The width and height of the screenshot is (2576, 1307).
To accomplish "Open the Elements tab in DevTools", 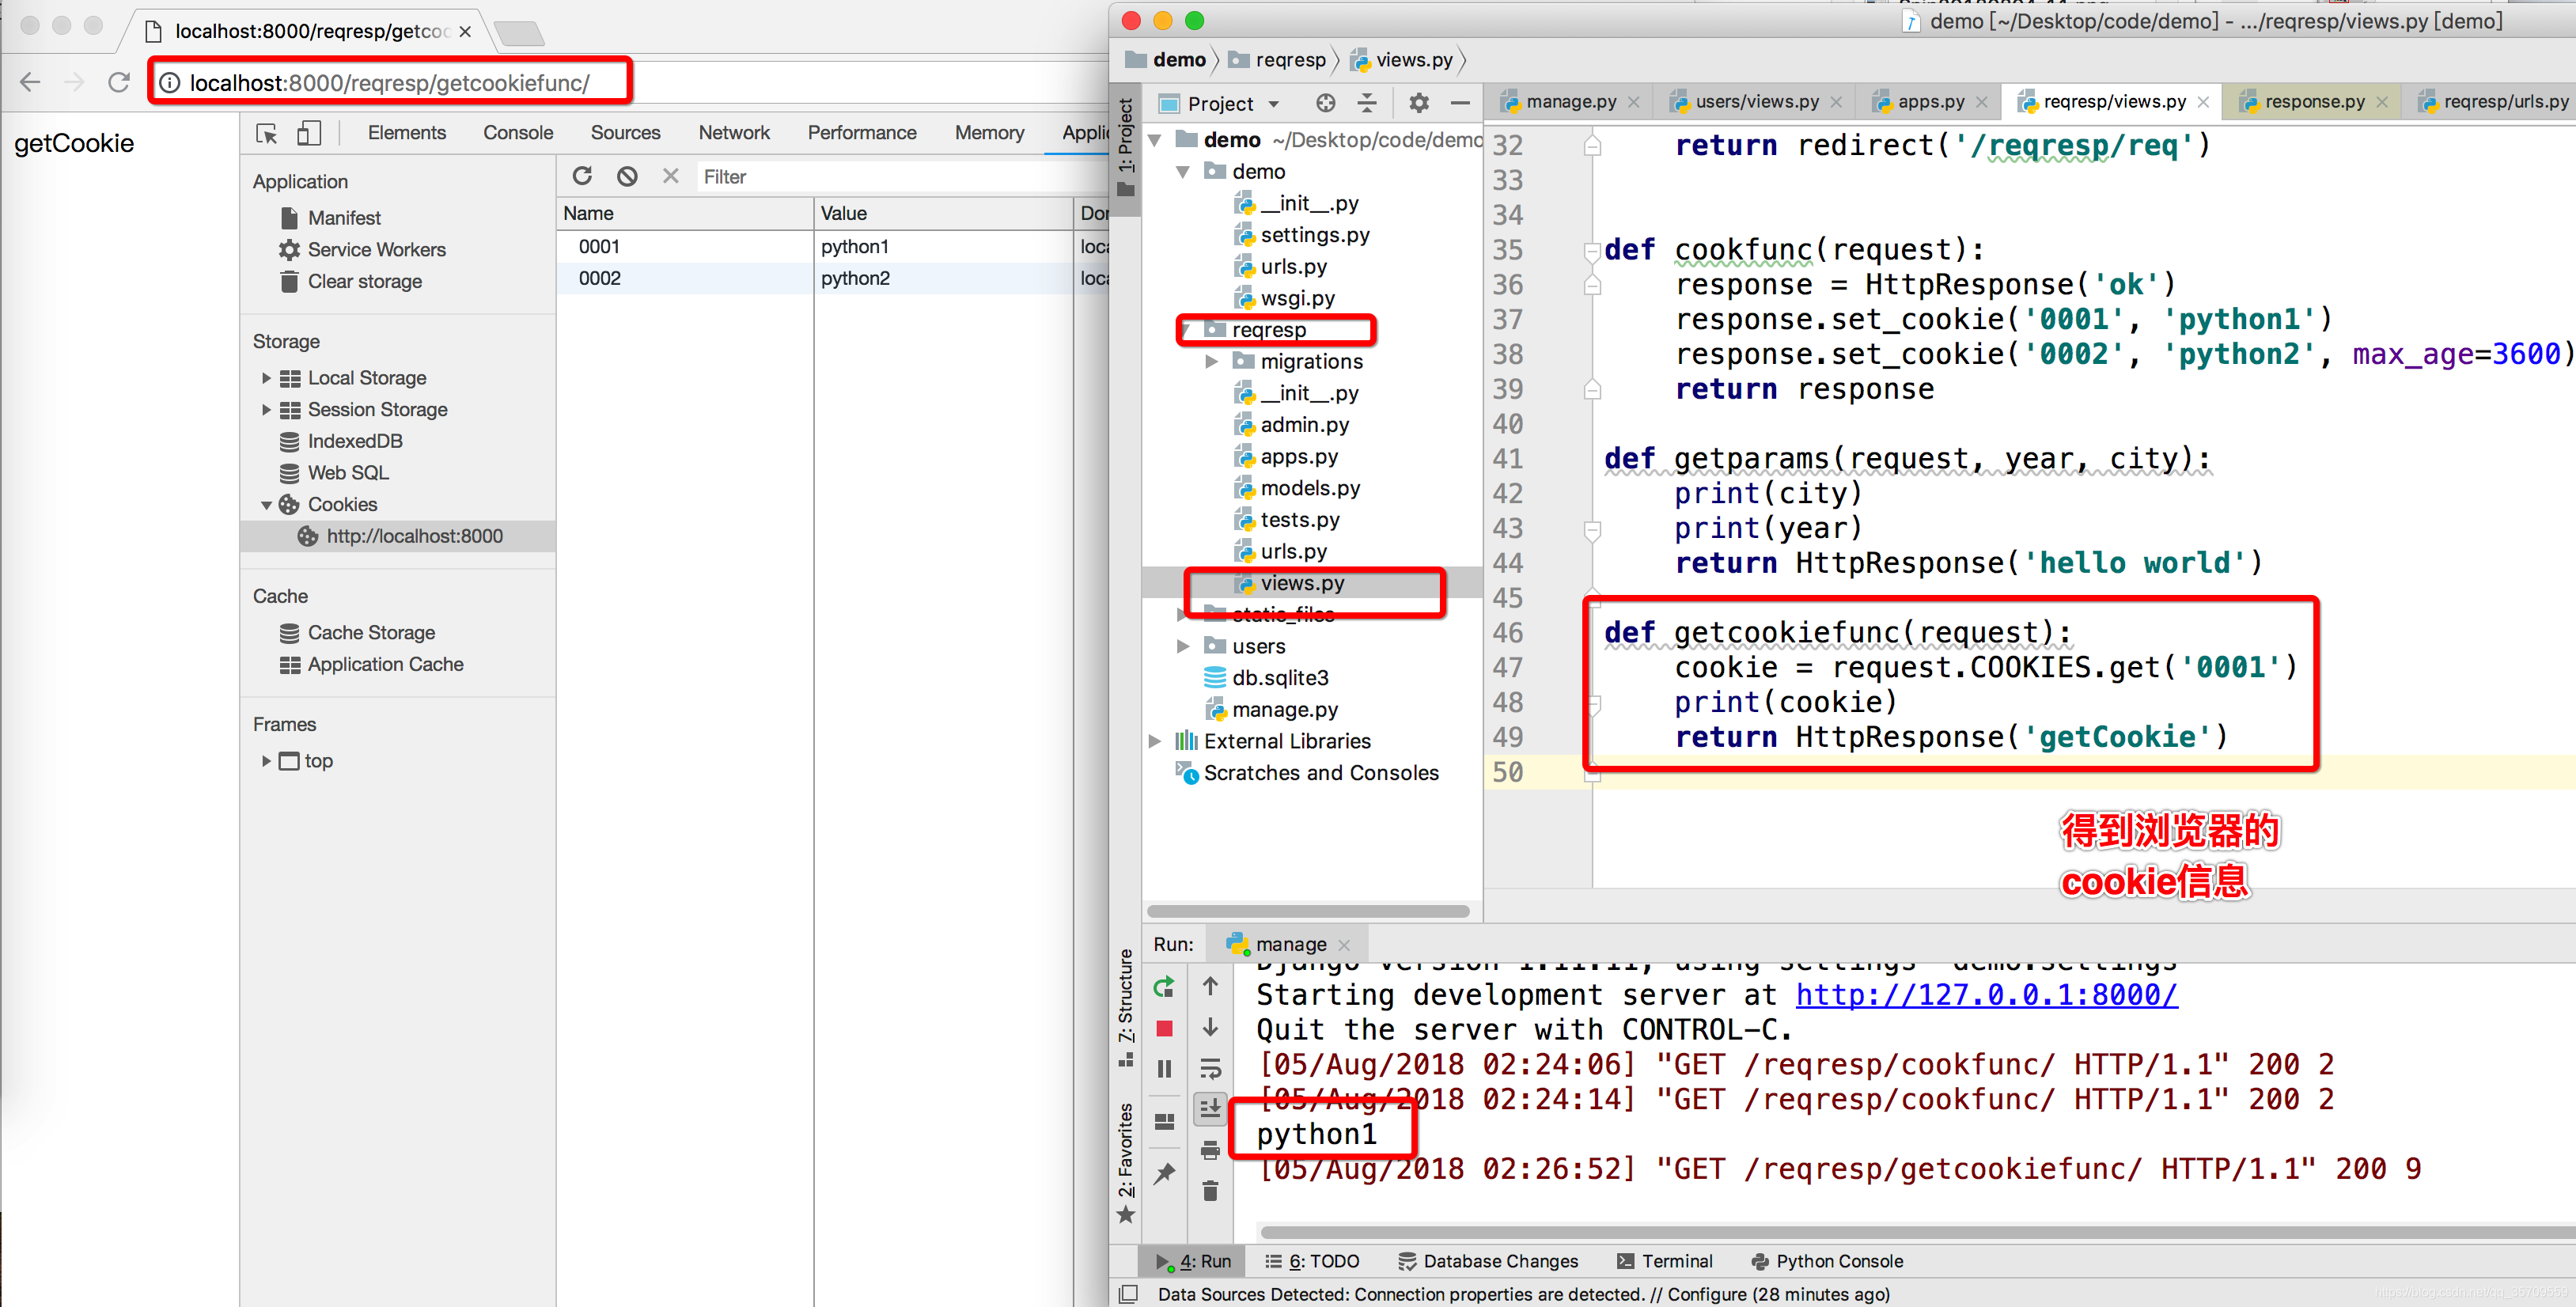I will (x=407, y=133).
